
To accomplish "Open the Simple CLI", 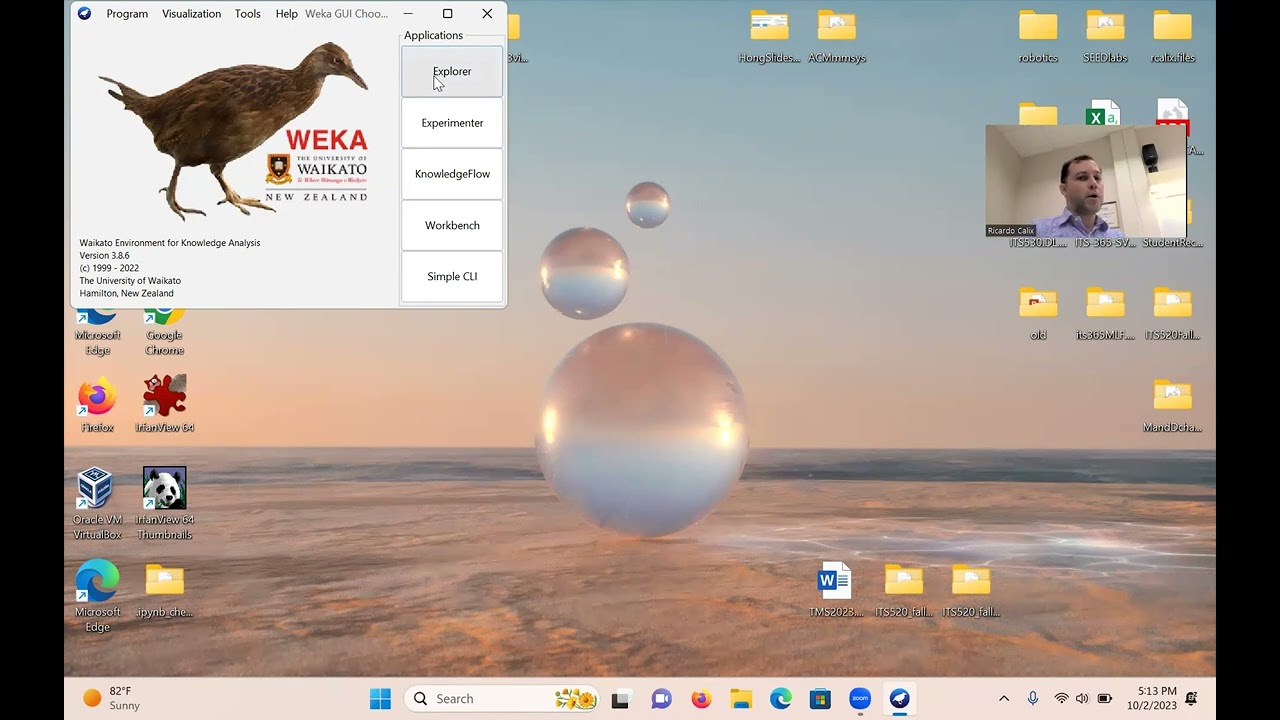I will coord(452,276).
